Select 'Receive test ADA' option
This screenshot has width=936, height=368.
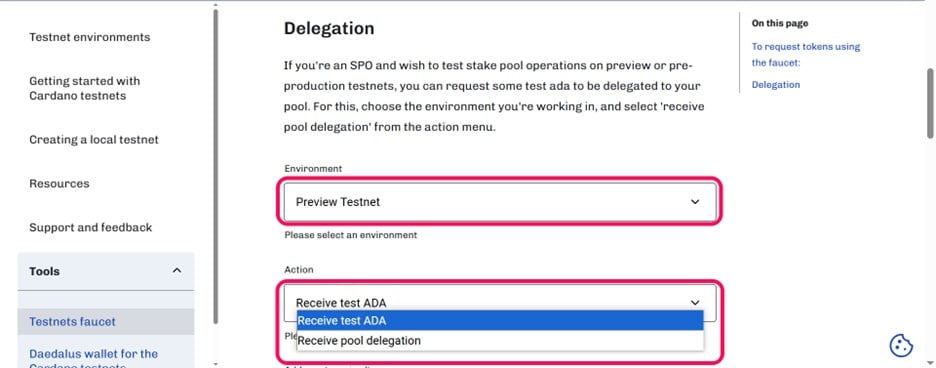[500, 321]
